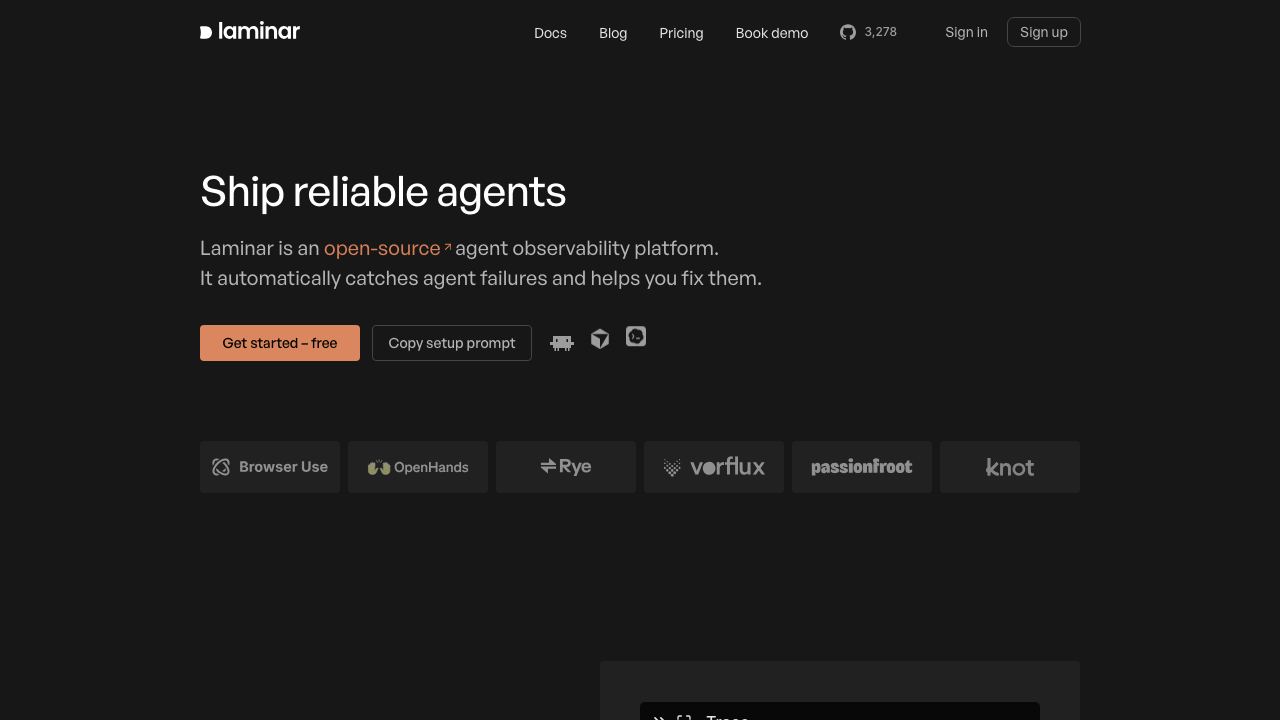1280x720 pixels.
Task: Click the passionfroot logo tile
Action: pos(862,467)
